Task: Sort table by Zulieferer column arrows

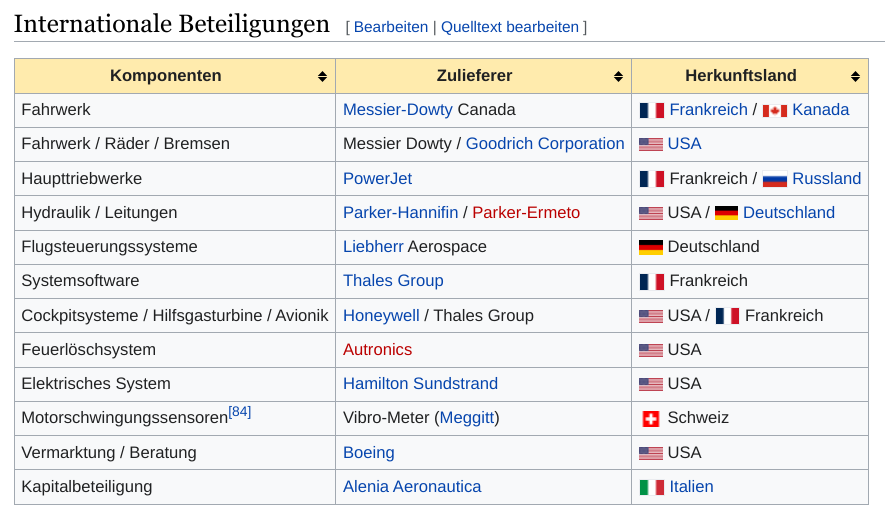Action: coord(618,76)
